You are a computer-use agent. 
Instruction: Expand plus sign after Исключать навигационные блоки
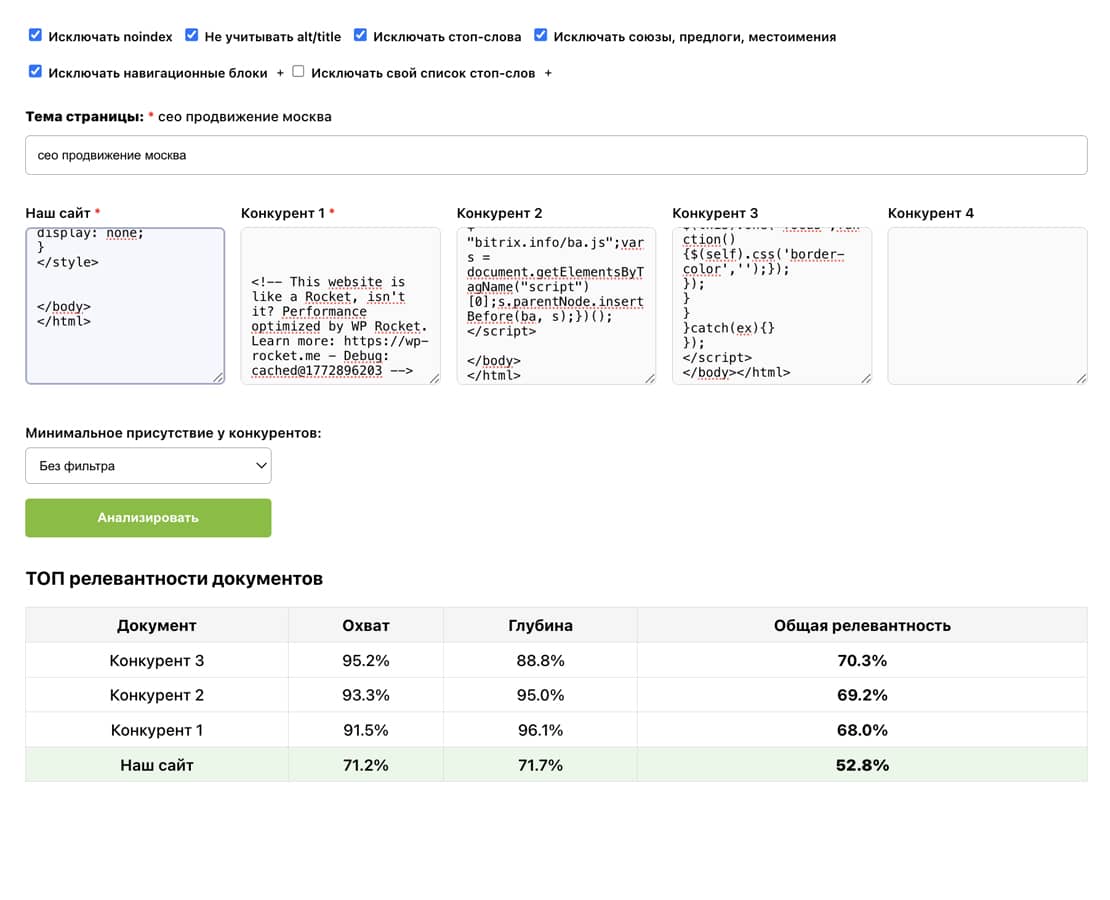pos(280,73)
